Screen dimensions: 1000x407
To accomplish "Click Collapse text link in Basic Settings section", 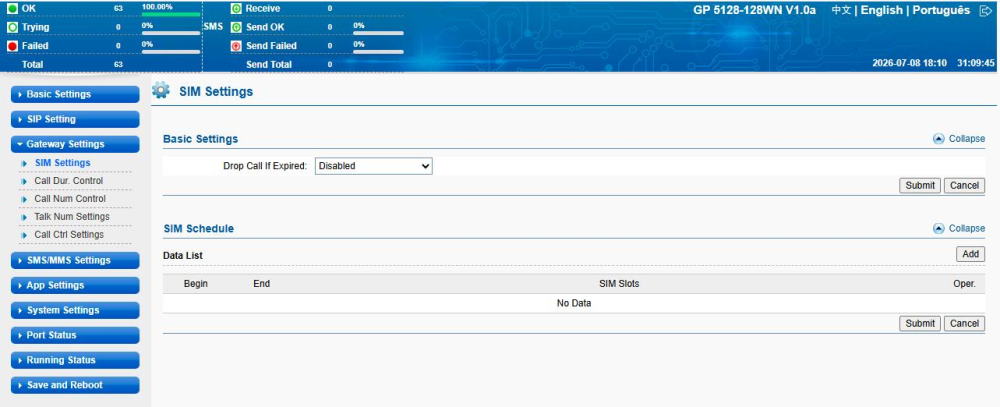I will 967,139.
